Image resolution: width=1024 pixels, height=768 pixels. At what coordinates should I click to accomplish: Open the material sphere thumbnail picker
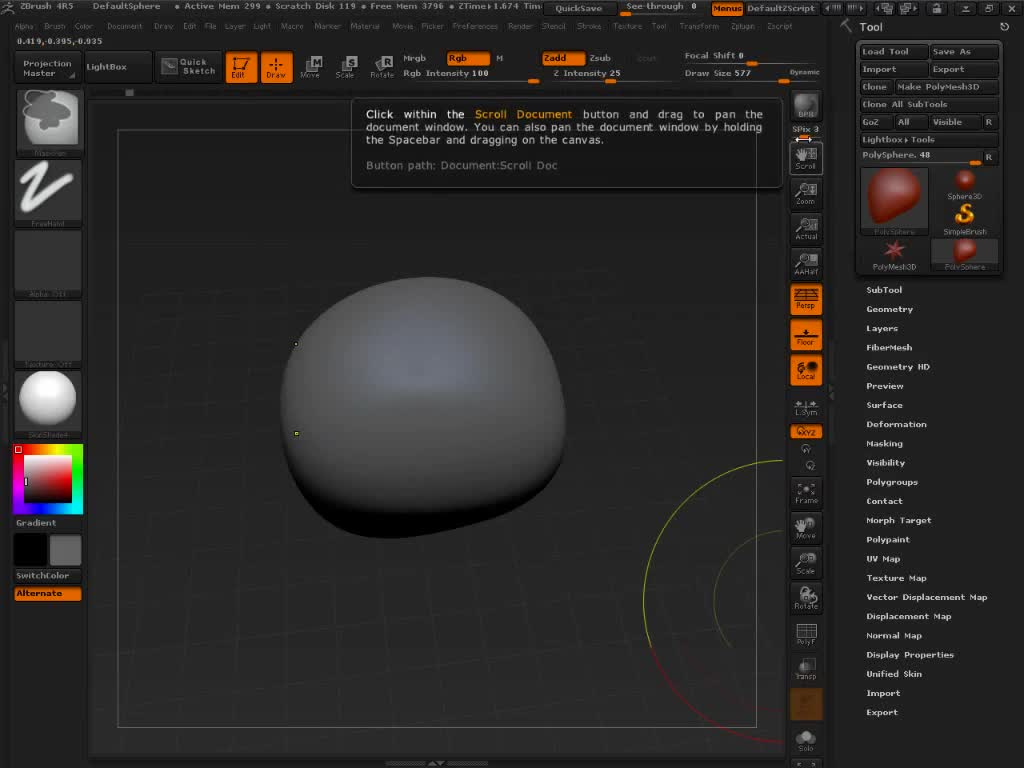[48, 404]
